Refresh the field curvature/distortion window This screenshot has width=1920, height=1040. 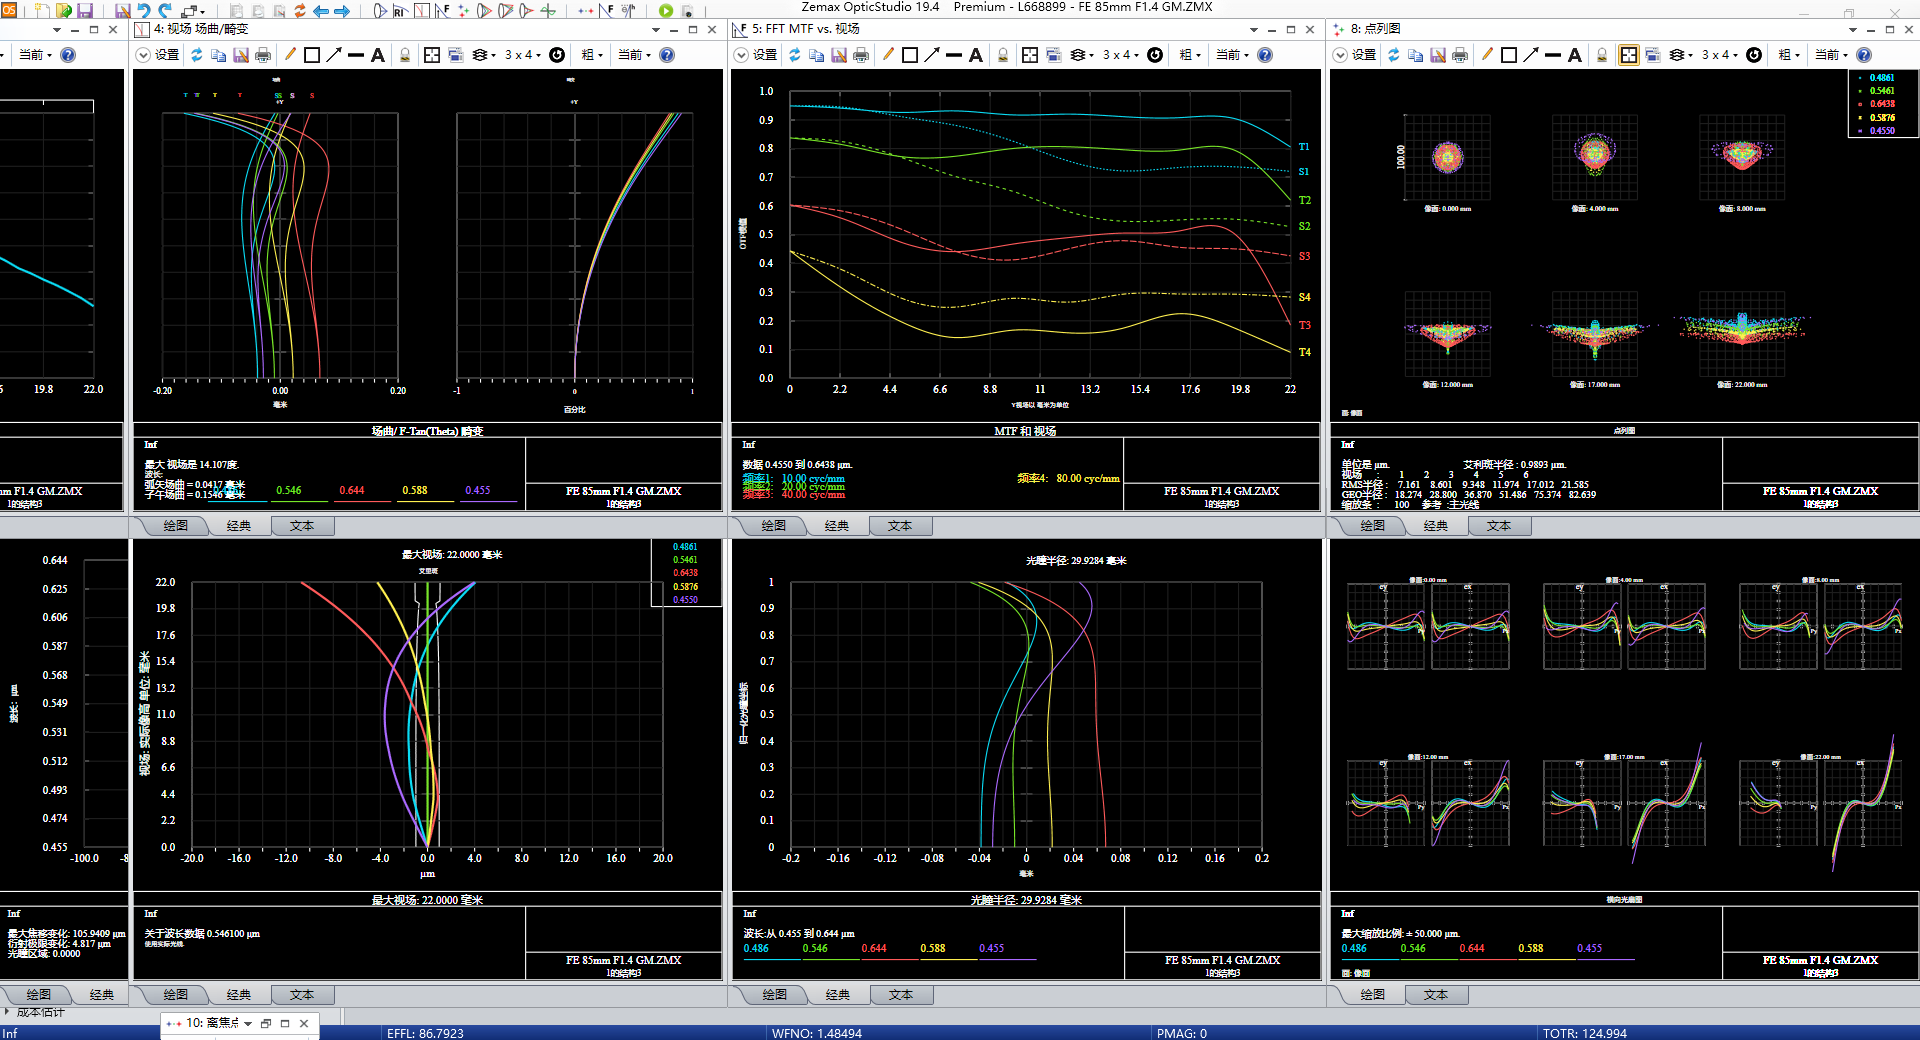[x=197, y=55]
